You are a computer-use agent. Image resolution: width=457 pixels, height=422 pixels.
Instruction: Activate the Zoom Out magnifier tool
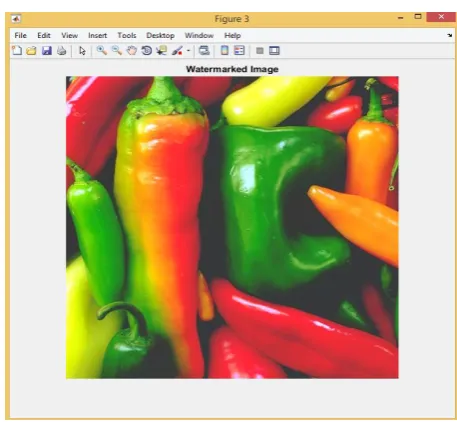pos(116,51)
